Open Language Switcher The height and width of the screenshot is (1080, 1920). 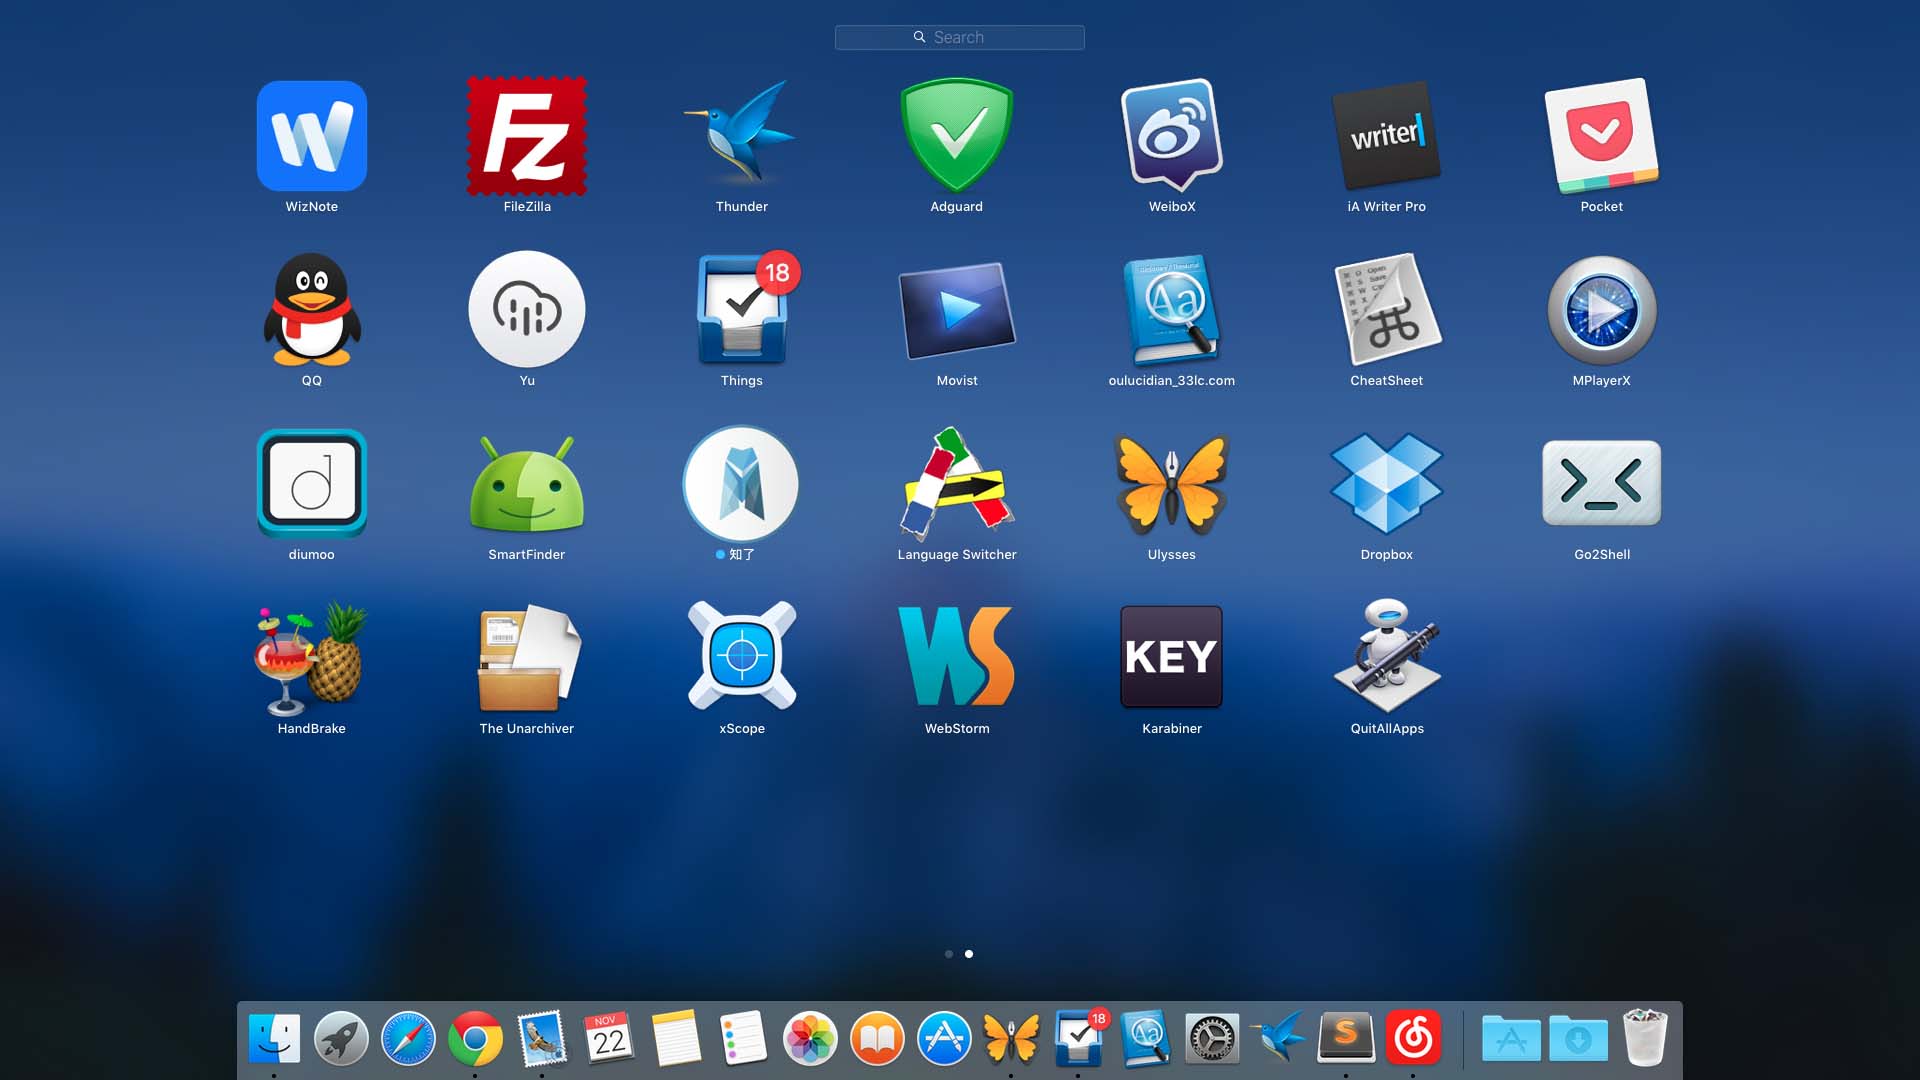(957, 484)
